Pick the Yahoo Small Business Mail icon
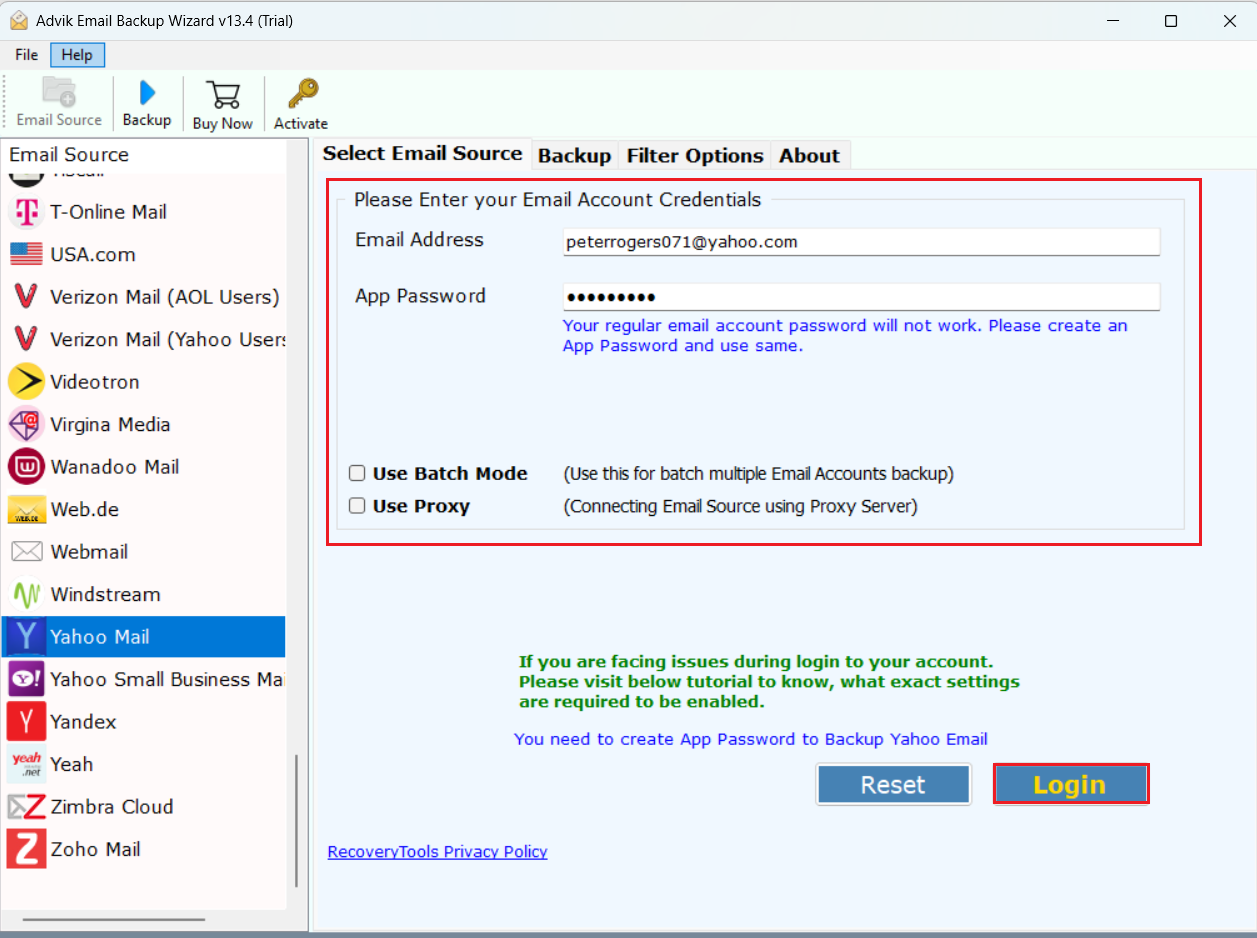 tap(27, 679)
